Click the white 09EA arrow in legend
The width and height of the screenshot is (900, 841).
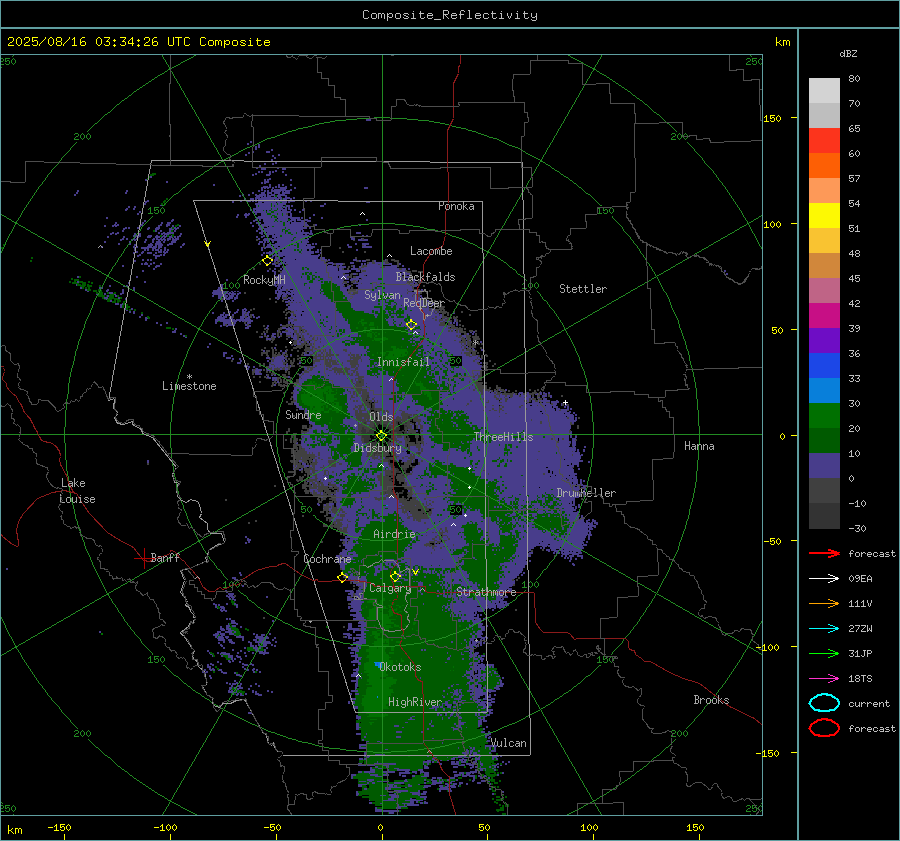coord(824,579)
